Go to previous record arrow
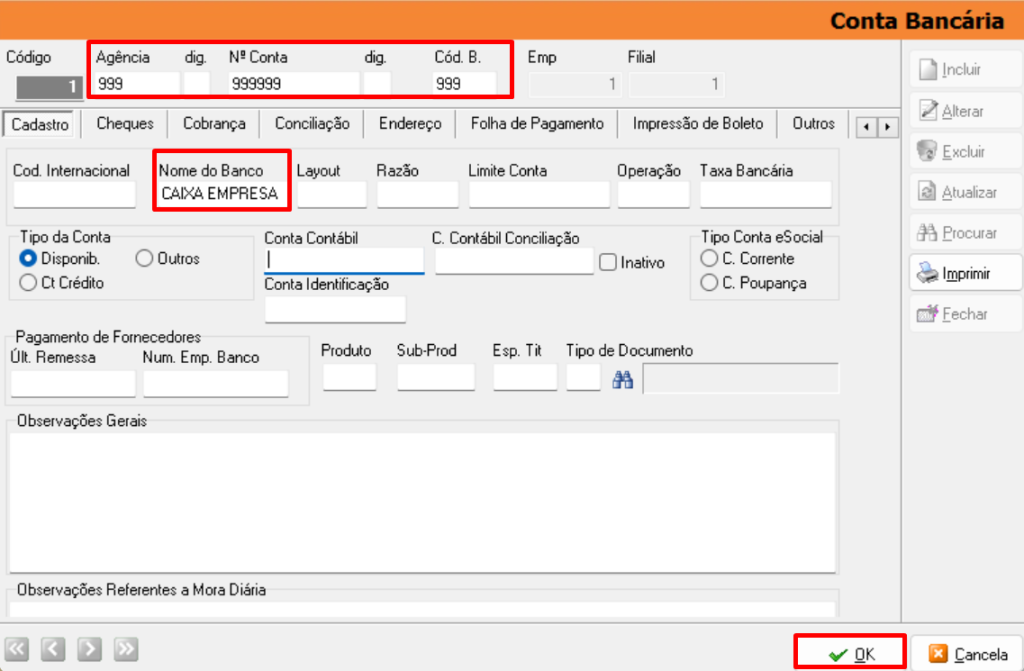Image resolution: width=1024 pixels, height=671 pixels. (x=53, y=649)
